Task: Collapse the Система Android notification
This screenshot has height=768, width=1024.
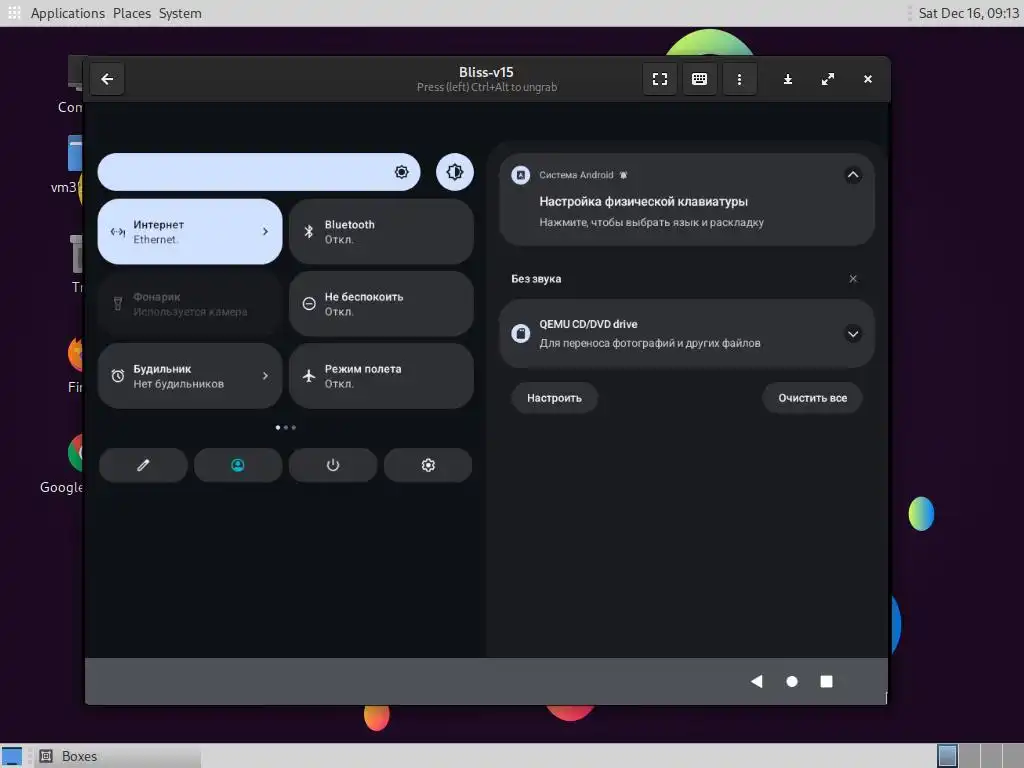Action: point(853,175)
